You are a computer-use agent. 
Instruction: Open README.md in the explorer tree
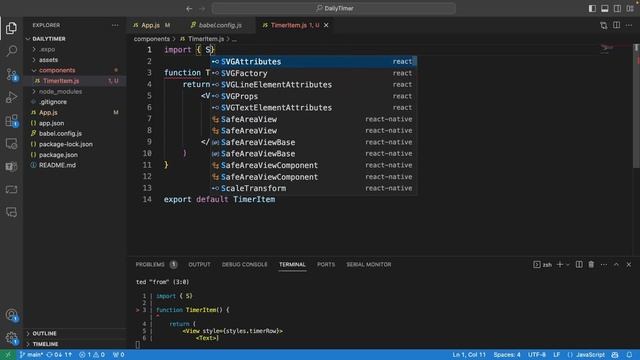click(57, 165)
